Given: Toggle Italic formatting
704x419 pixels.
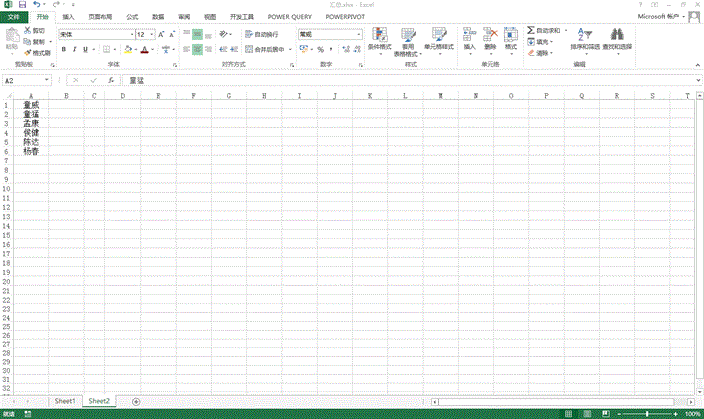Looking at the screenshot, I should pos(74,49).
